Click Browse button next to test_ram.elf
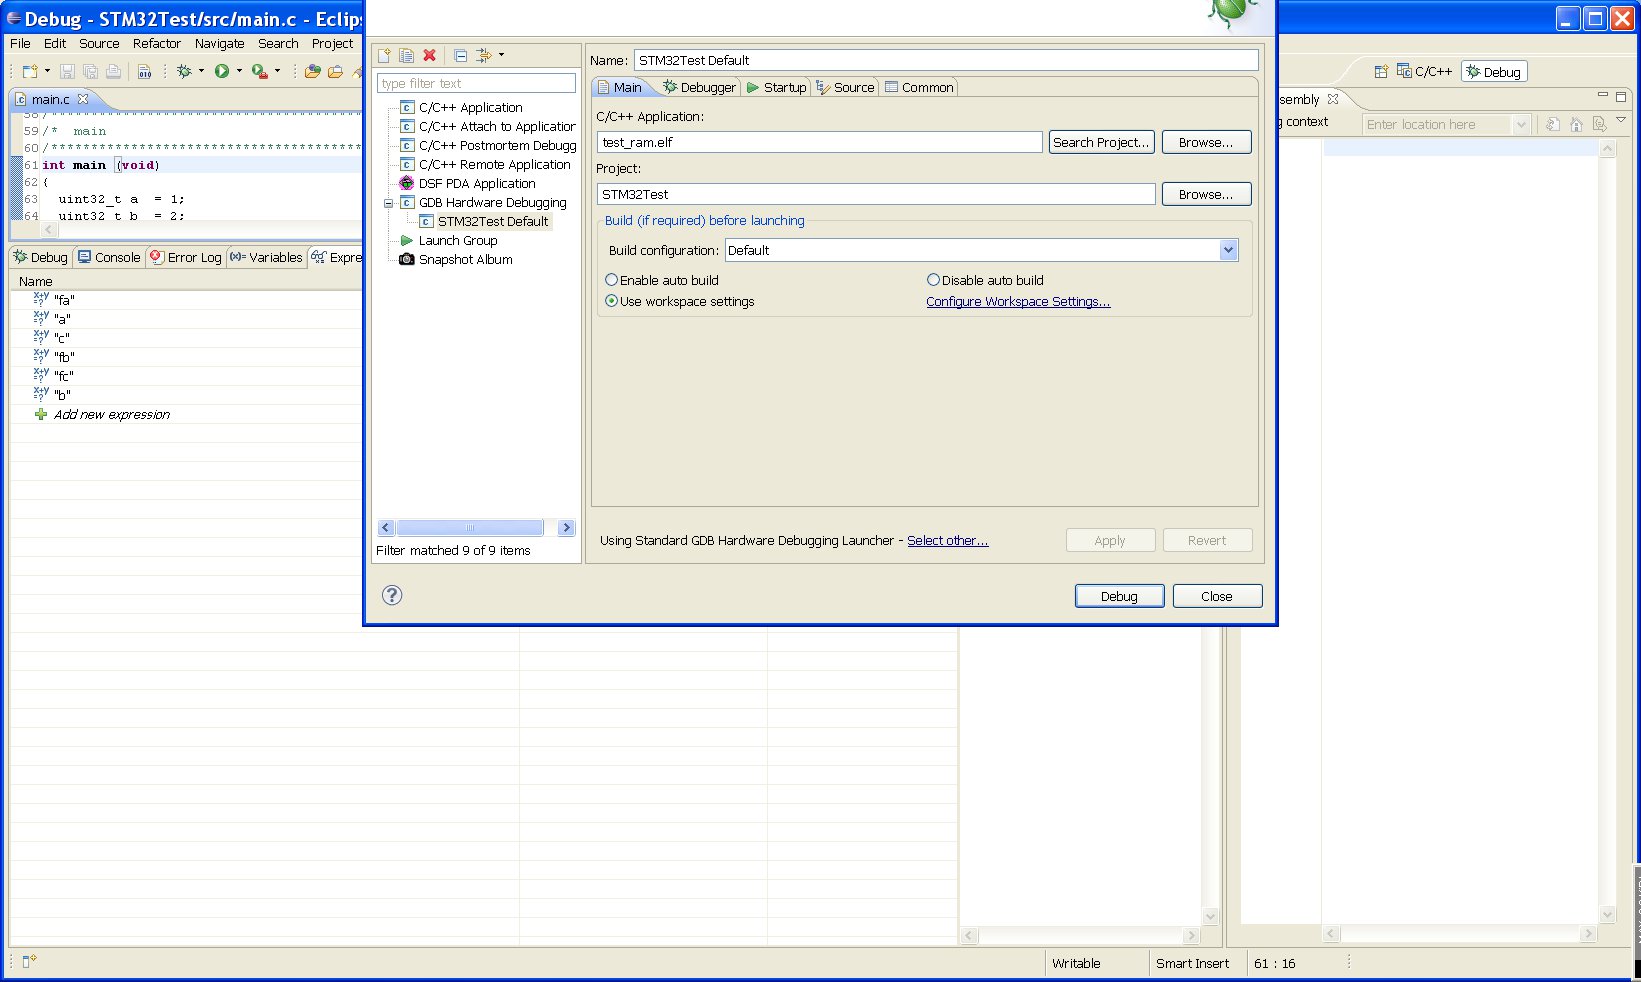This screenshot has width=1641, height=982. [x=1206, y=142]
